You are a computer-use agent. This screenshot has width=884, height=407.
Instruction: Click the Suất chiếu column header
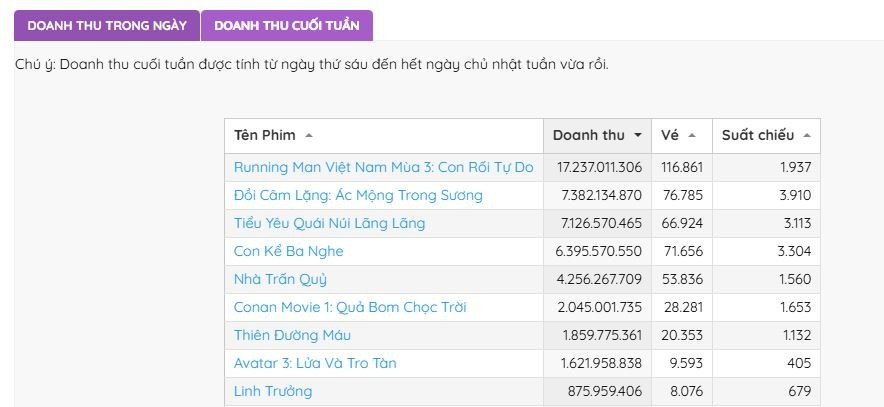757,136
